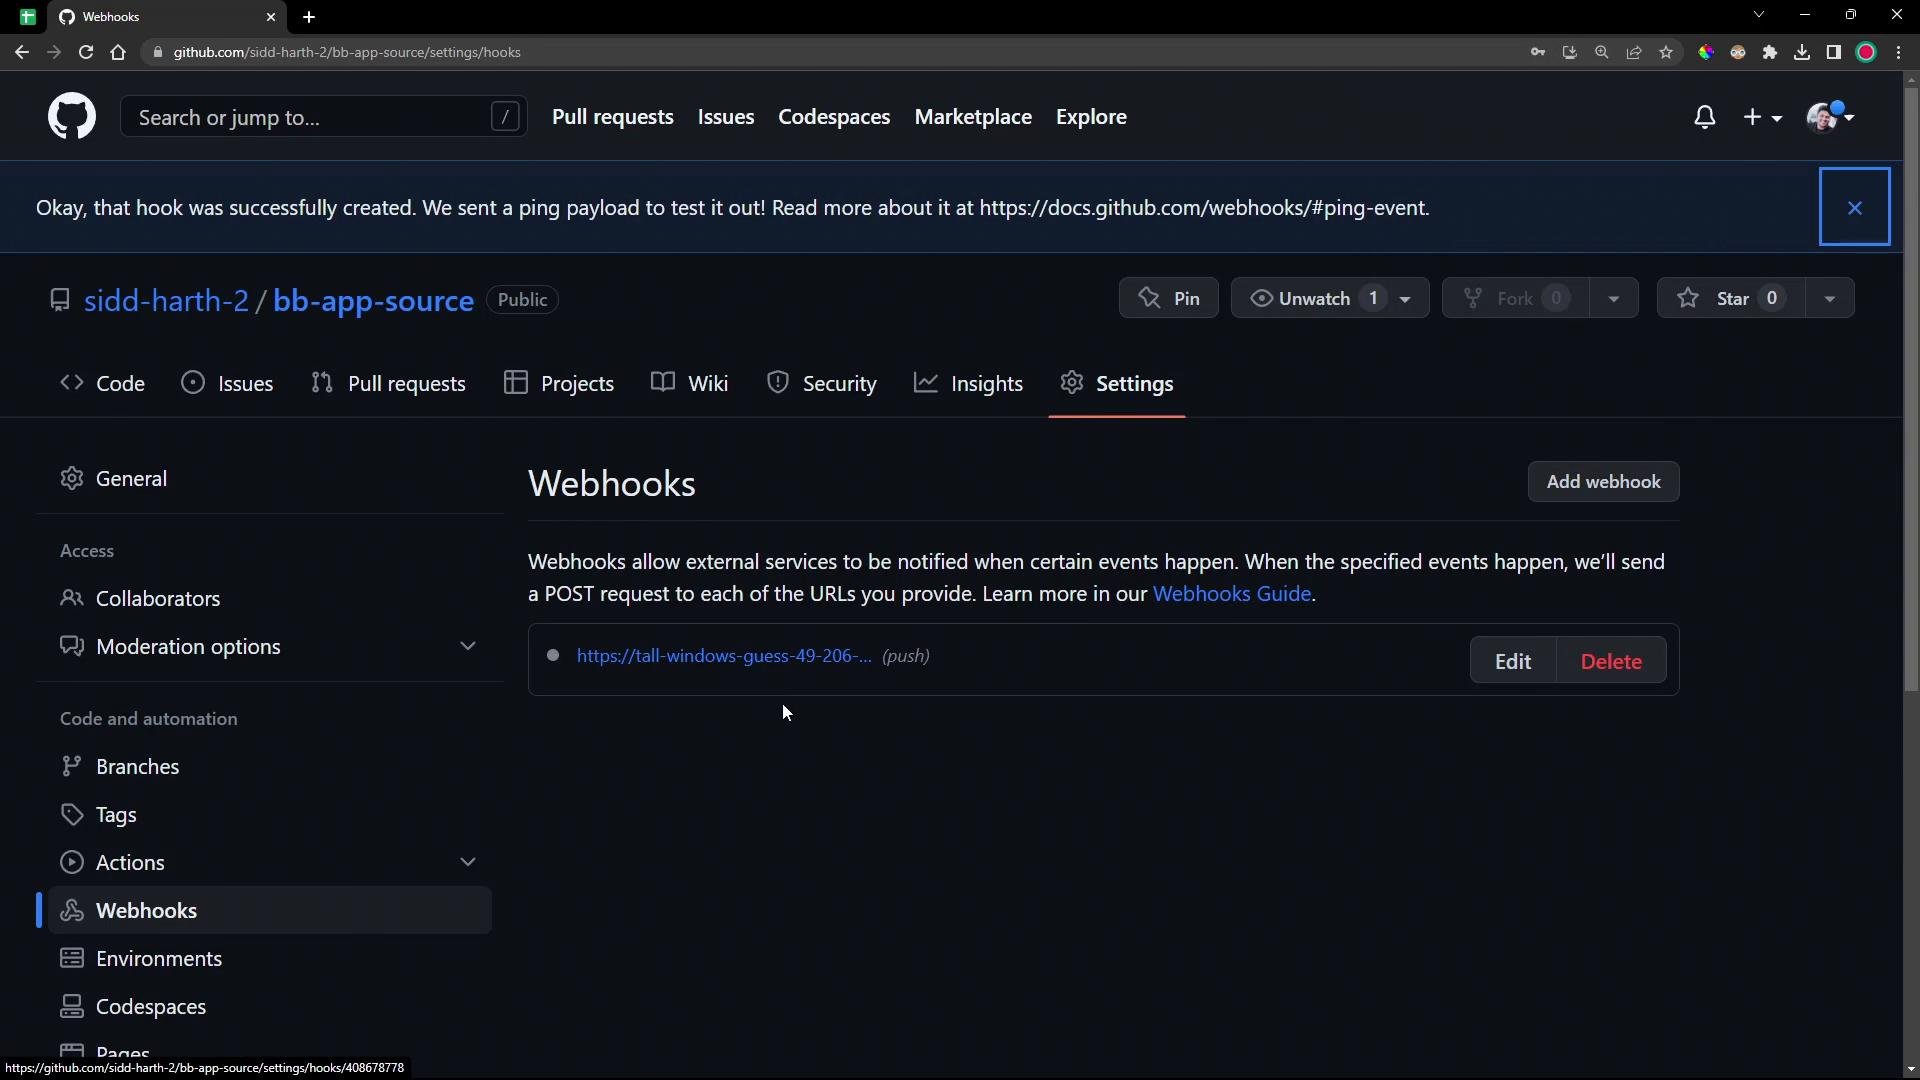
Task: Open the browser downloads icon
Action: point(1802,52)
